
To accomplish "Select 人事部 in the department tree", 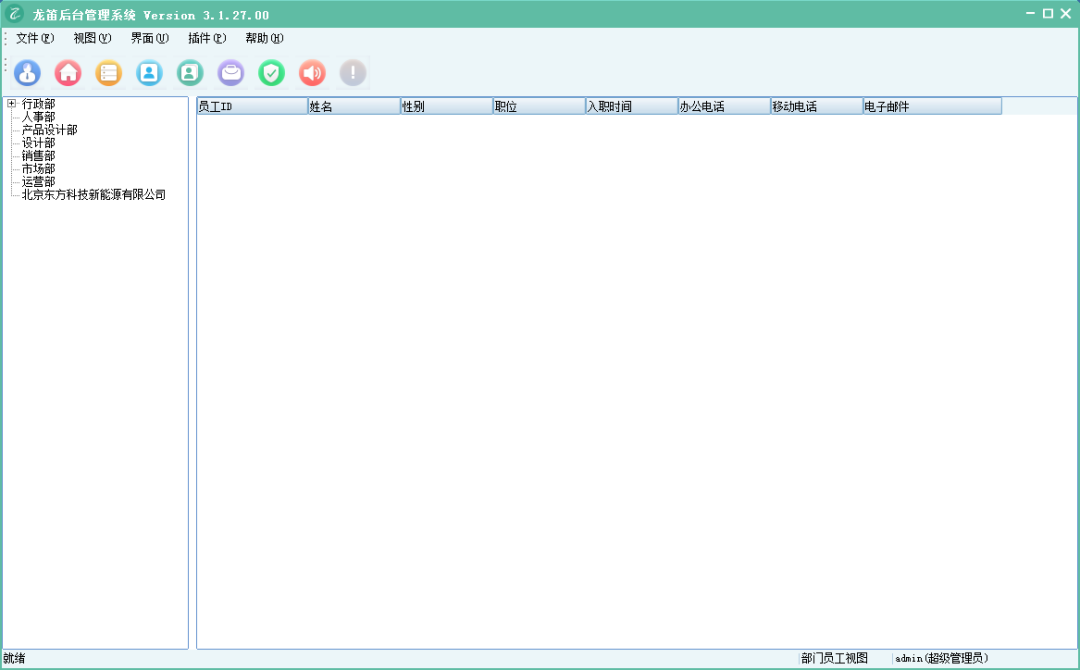I will 39,117.
